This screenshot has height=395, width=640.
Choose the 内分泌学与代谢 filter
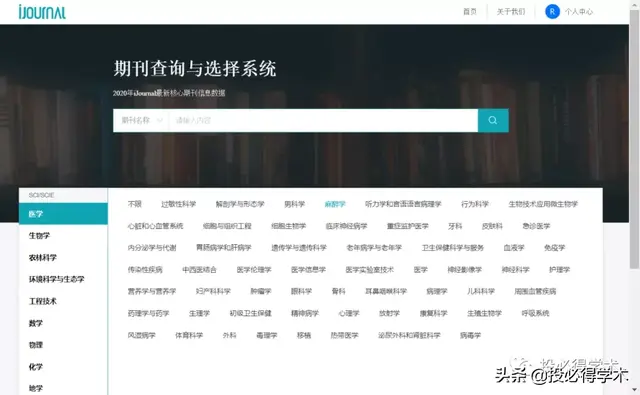(x=152, y=248)
